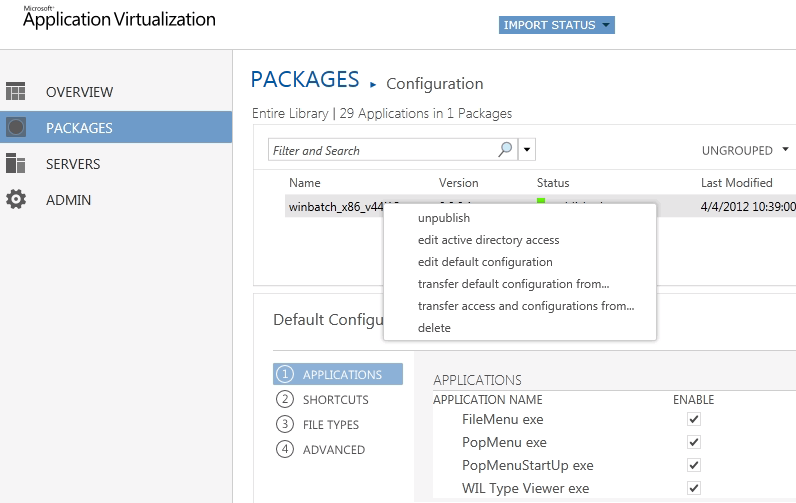
Task: Open the Servers sidebar section
Action: pos(73,164)
